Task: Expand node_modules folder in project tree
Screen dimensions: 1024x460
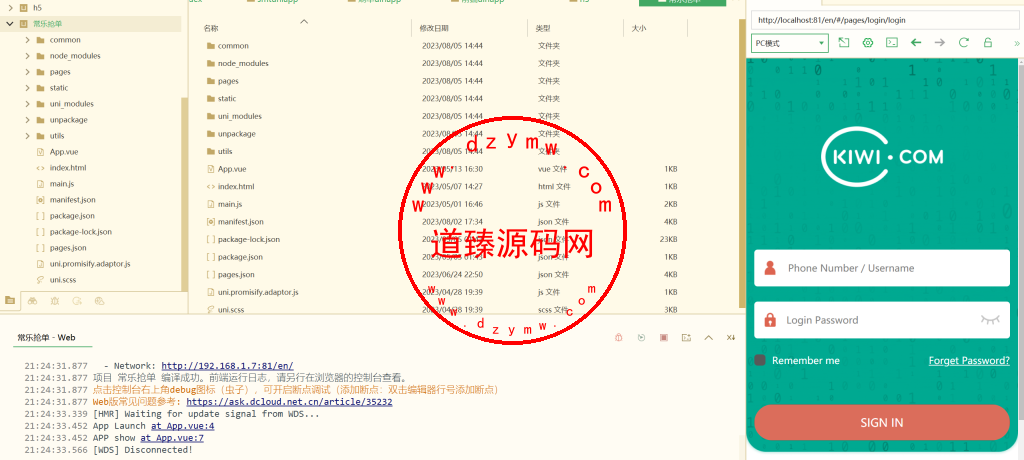Action: click(x=27, y=56)
